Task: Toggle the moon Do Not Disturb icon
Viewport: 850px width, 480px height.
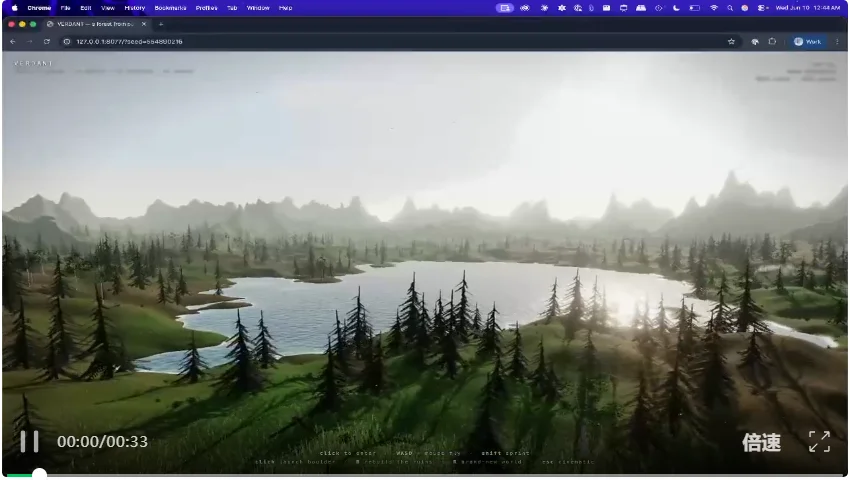Action: 676,8
